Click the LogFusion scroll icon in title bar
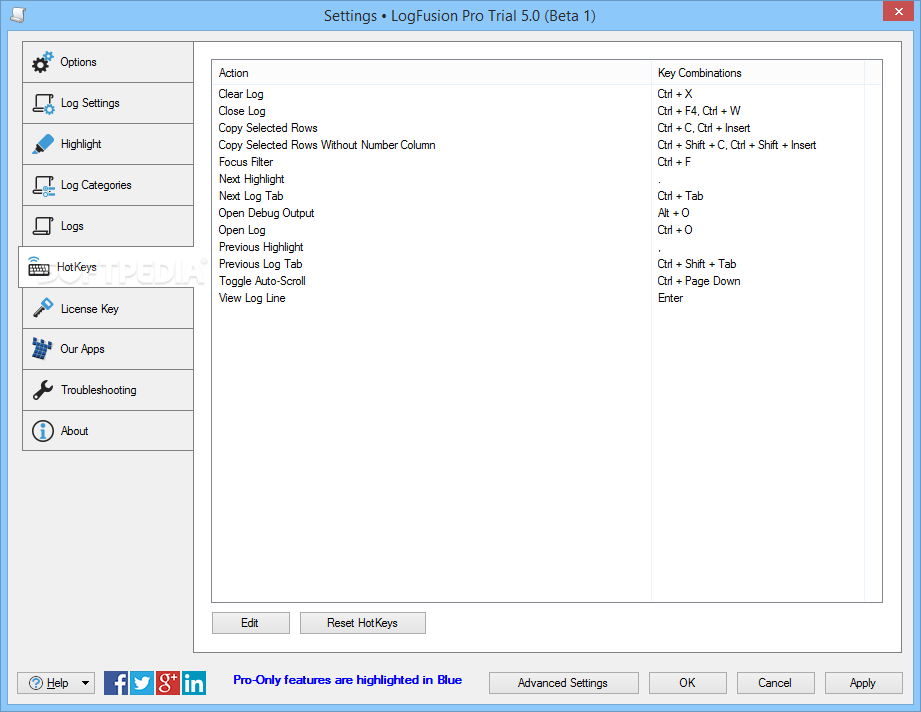The height and width of the screenshot is (712, 921). (18, 15)
